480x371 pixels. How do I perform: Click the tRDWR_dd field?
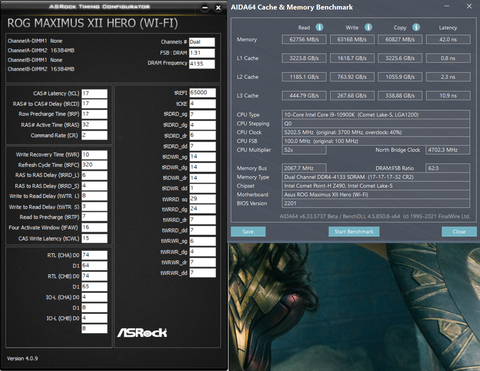coord(202,189)
